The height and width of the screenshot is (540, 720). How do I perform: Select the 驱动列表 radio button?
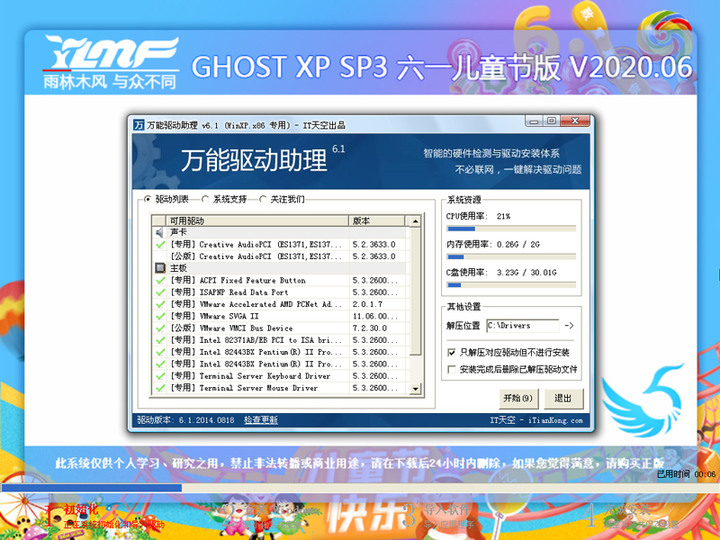coord(147,199)
